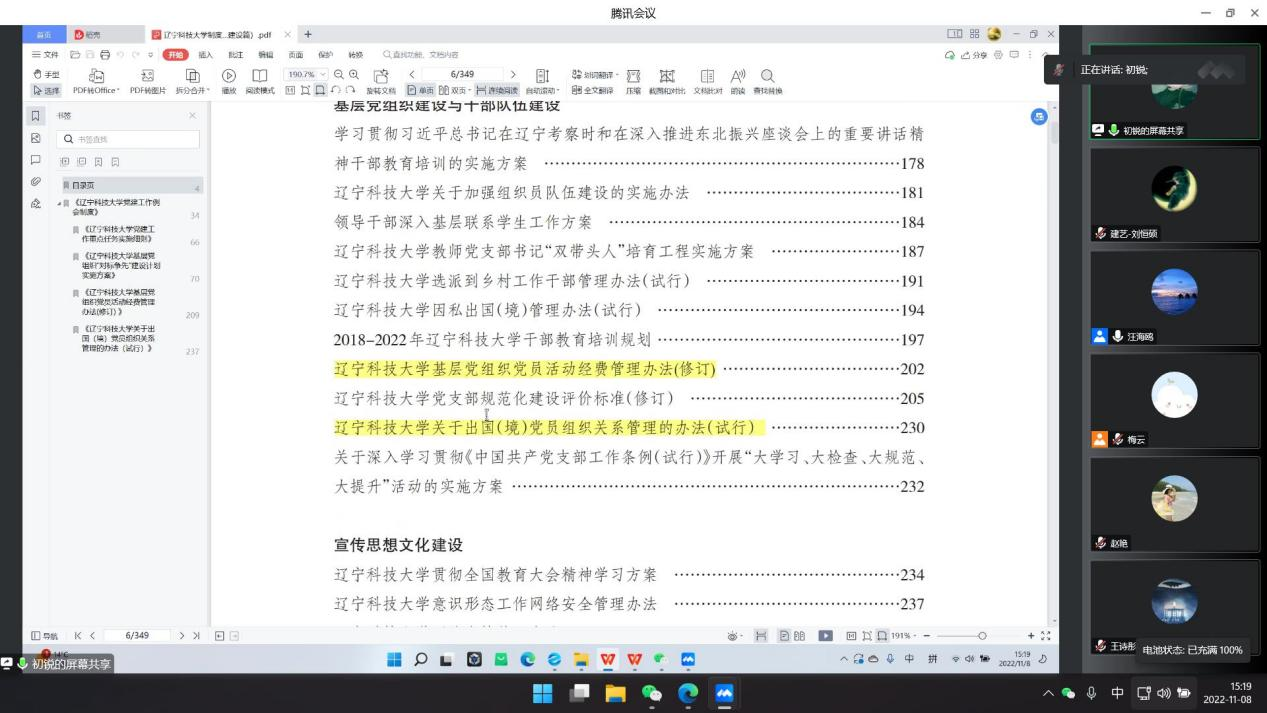This screenshot has width=1267, height=713.
Task: Click the 书签查找 bookmark search field
Action: click(x=127, y=140)
